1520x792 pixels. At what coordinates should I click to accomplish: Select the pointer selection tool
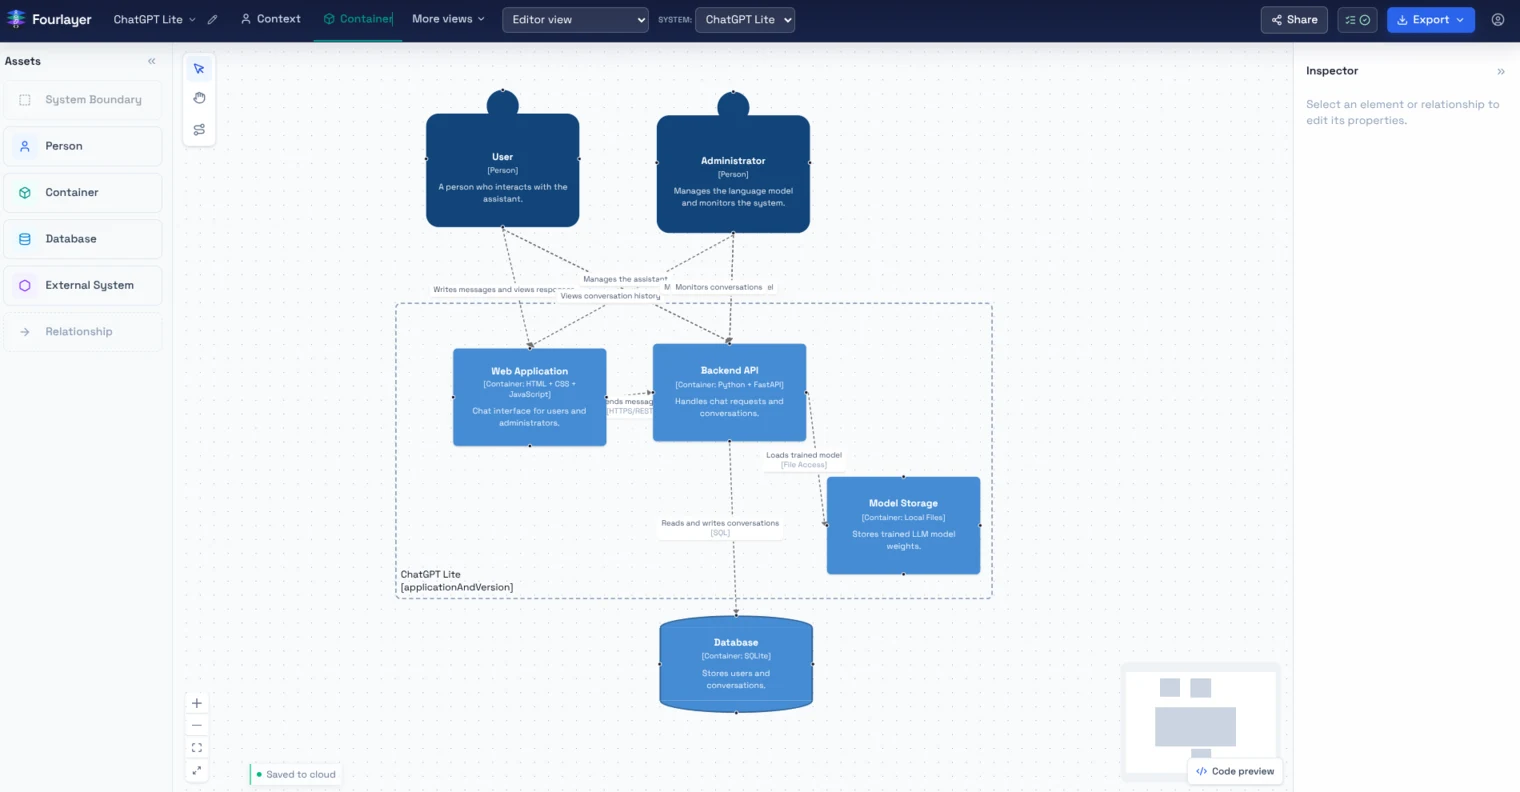199,69
